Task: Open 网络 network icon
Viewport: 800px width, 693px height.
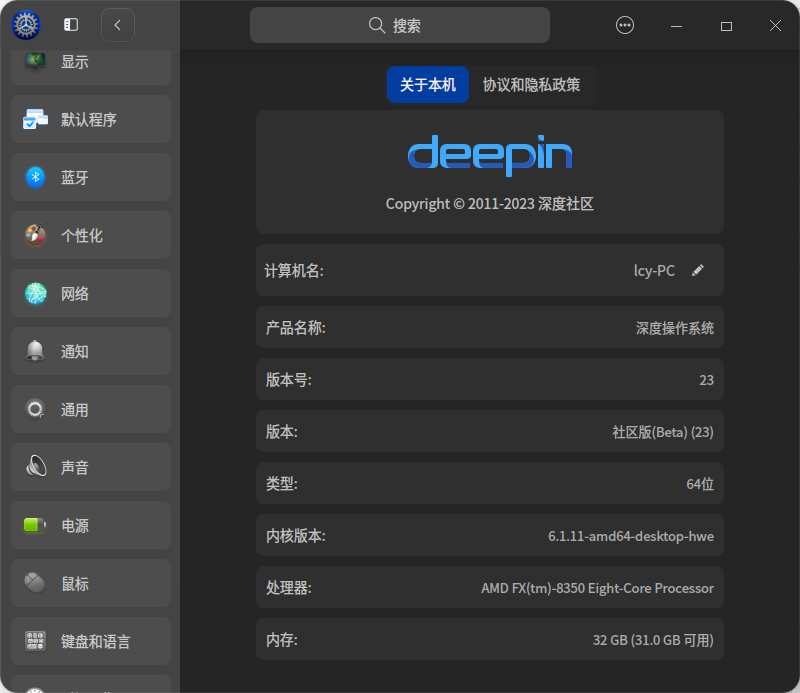Action: tap(35, 293)
